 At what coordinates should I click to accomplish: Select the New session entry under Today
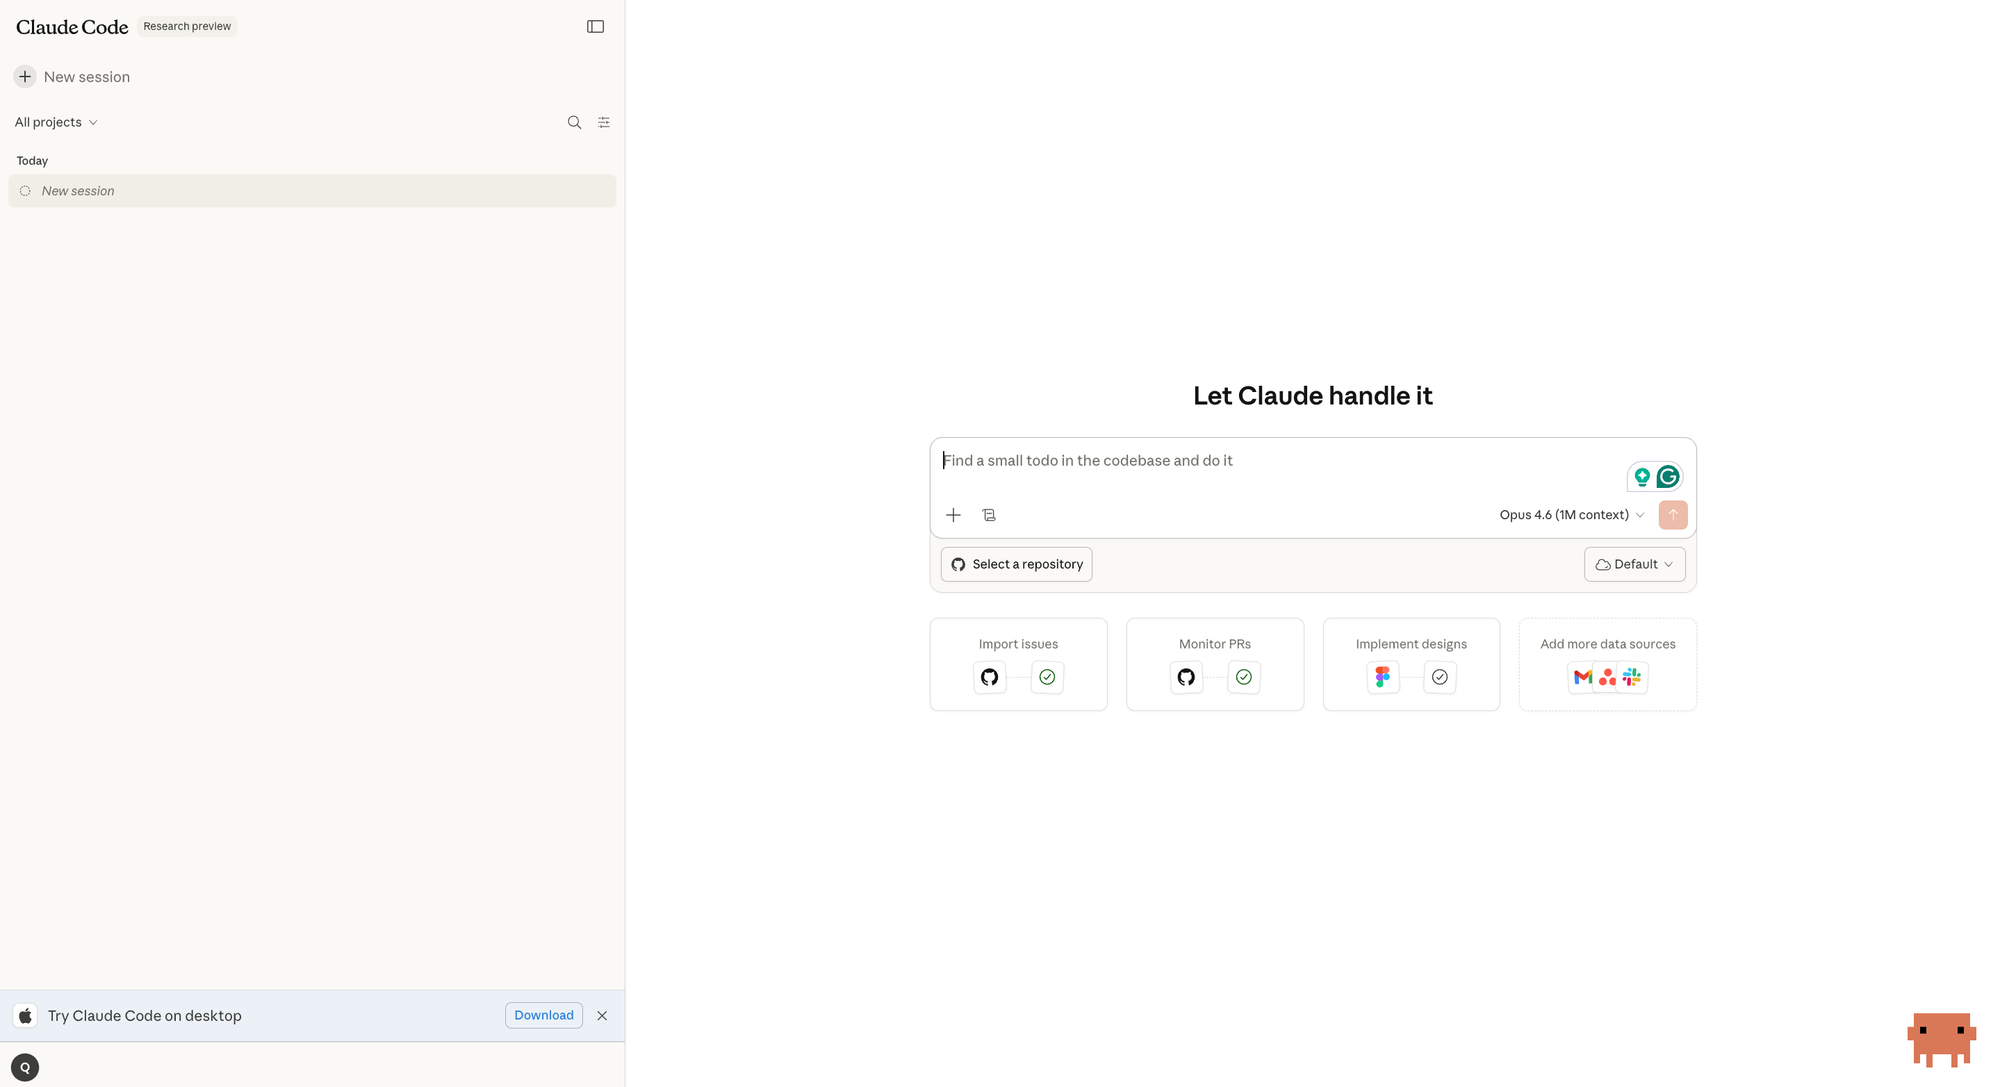coord(312,191)
